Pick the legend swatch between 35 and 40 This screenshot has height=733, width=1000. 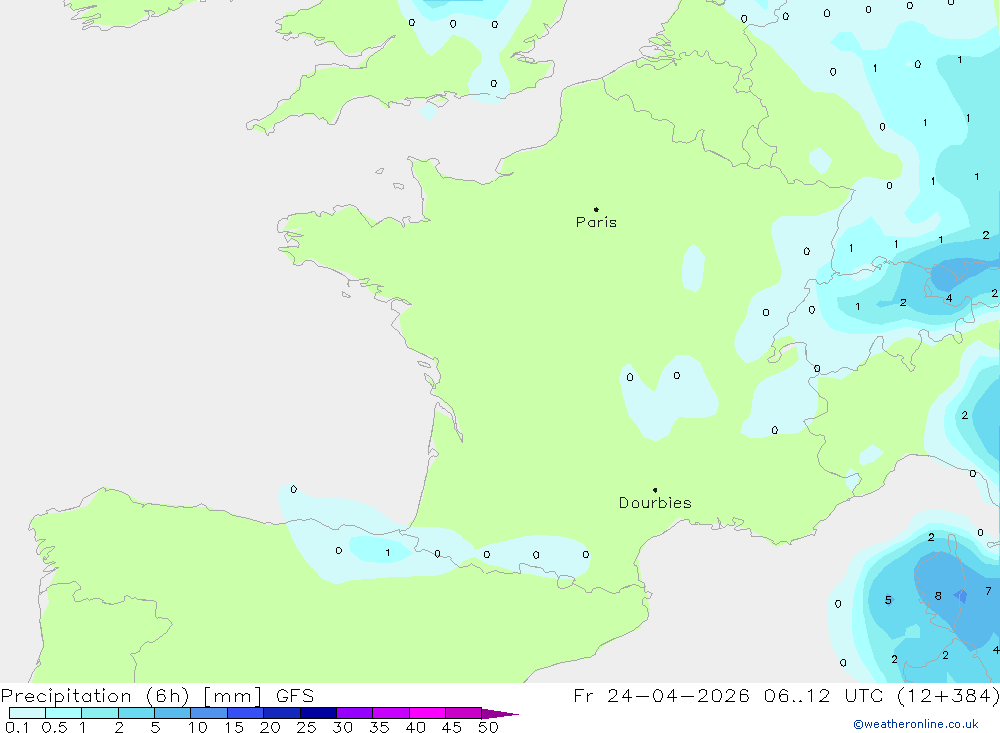[391, 713]
